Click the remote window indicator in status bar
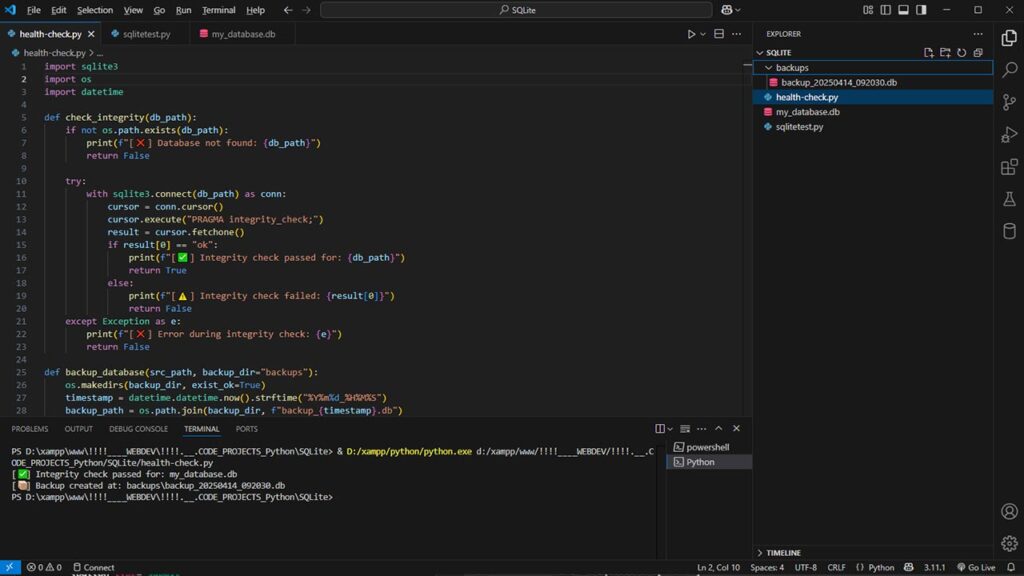This screenshot has width=1024, height=576. pyautogui.click(x=10, y=568)
